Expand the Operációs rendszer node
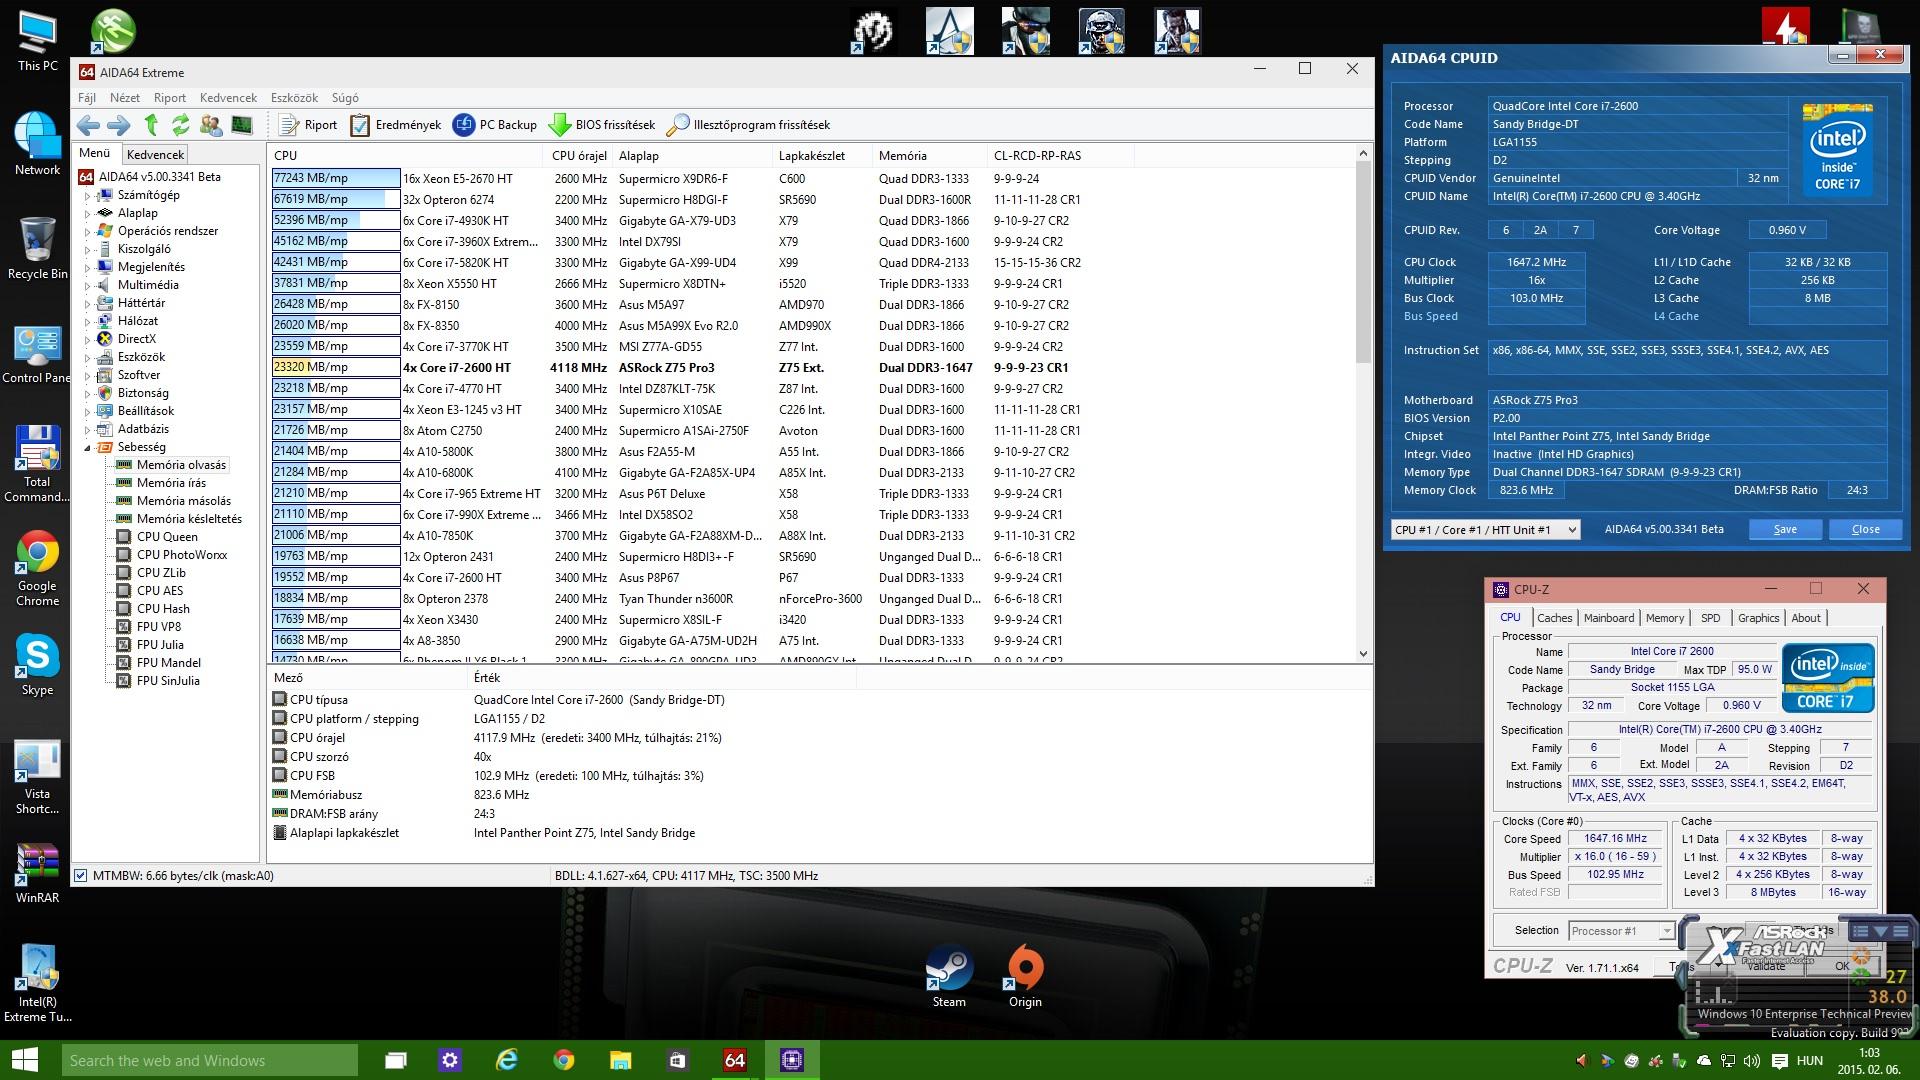This screenshot has height=1080, width=1920. pos(87,231)
